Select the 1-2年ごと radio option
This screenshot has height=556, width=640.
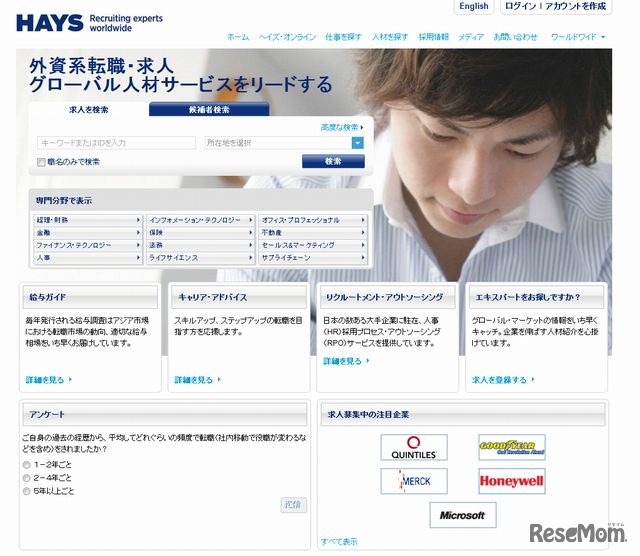27,465
